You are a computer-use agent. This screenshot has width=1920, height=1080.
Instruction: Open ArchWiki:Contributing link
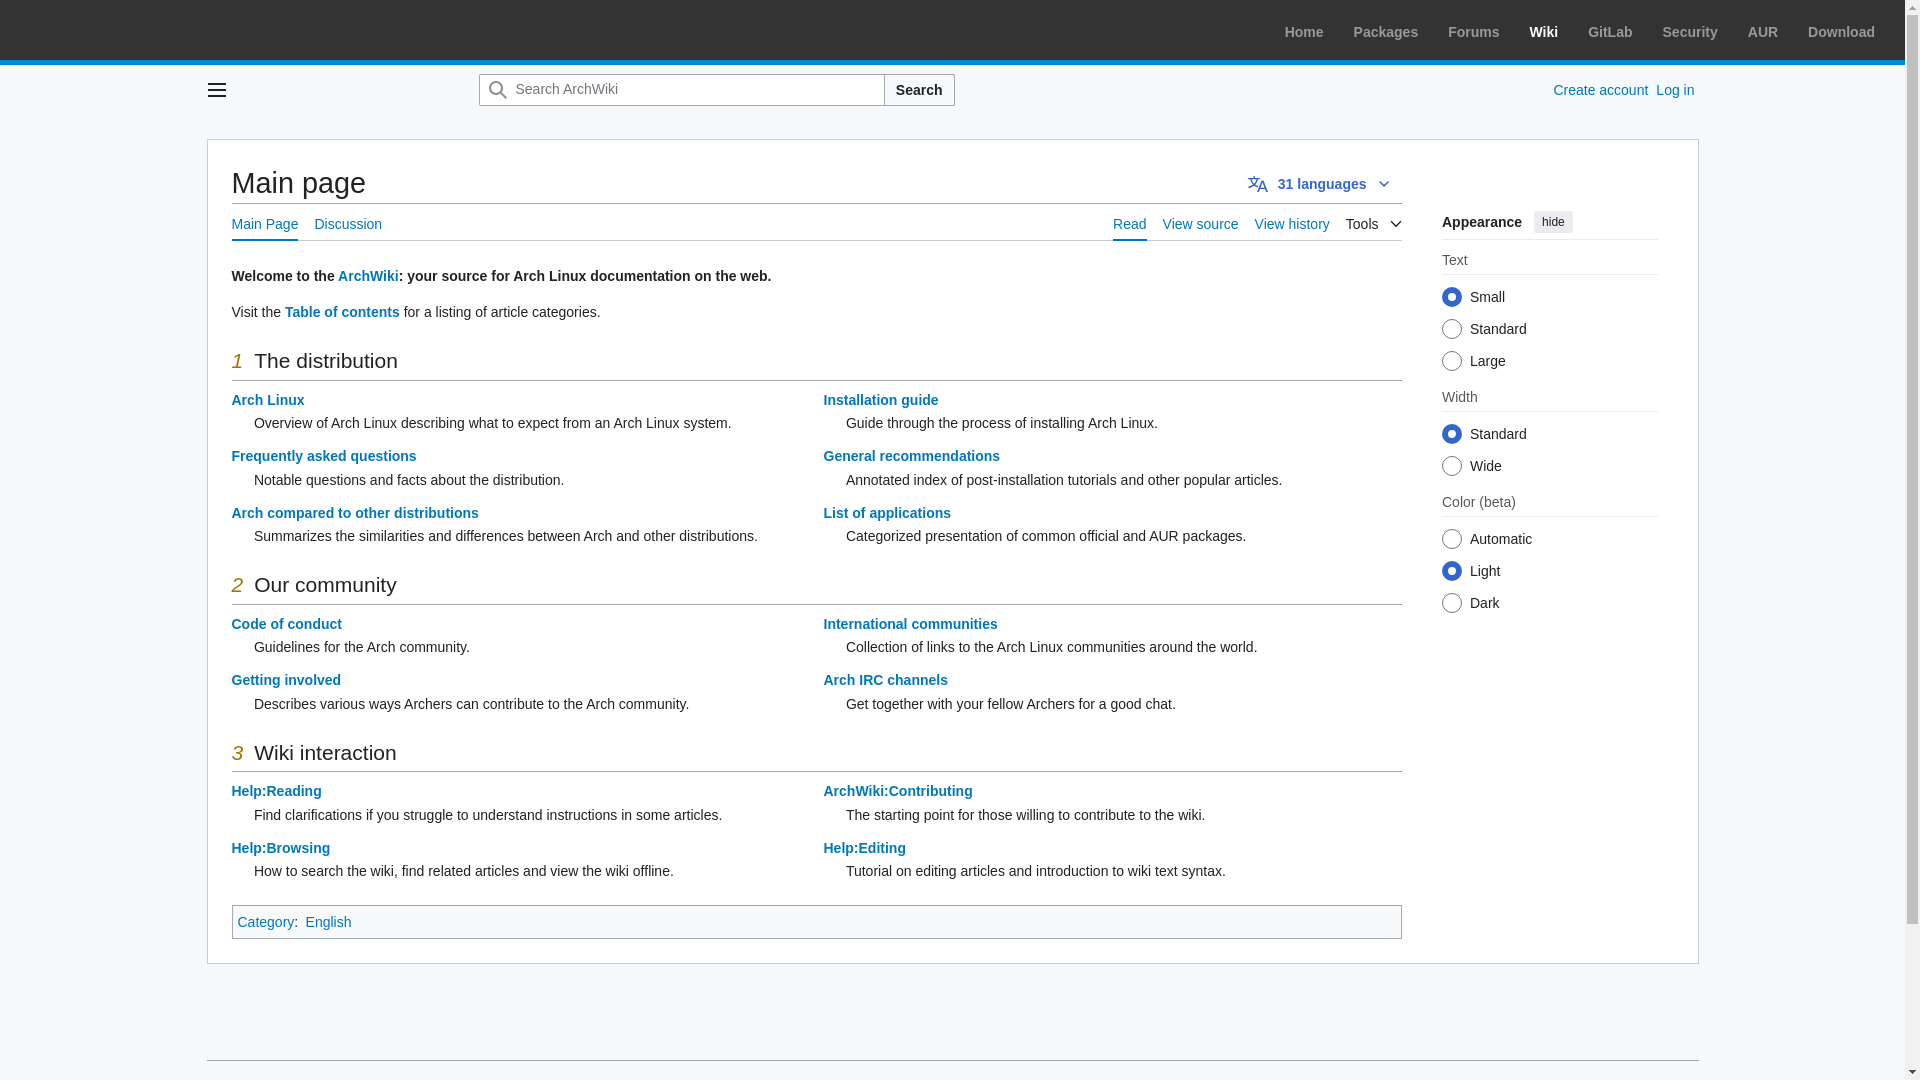tap(898, 791)
